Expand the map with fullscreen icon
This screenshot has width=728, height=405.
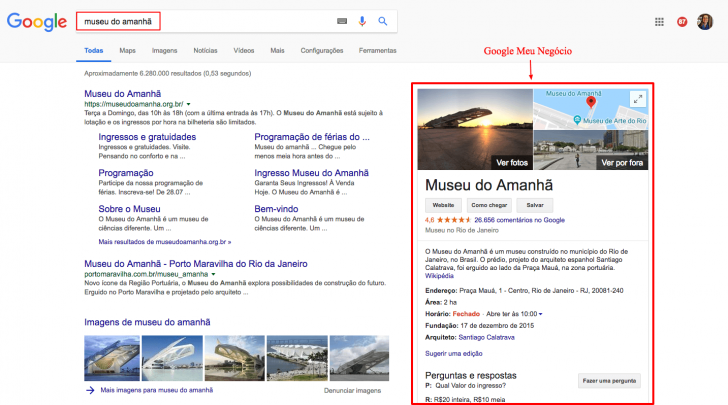(x=638, y=99)
